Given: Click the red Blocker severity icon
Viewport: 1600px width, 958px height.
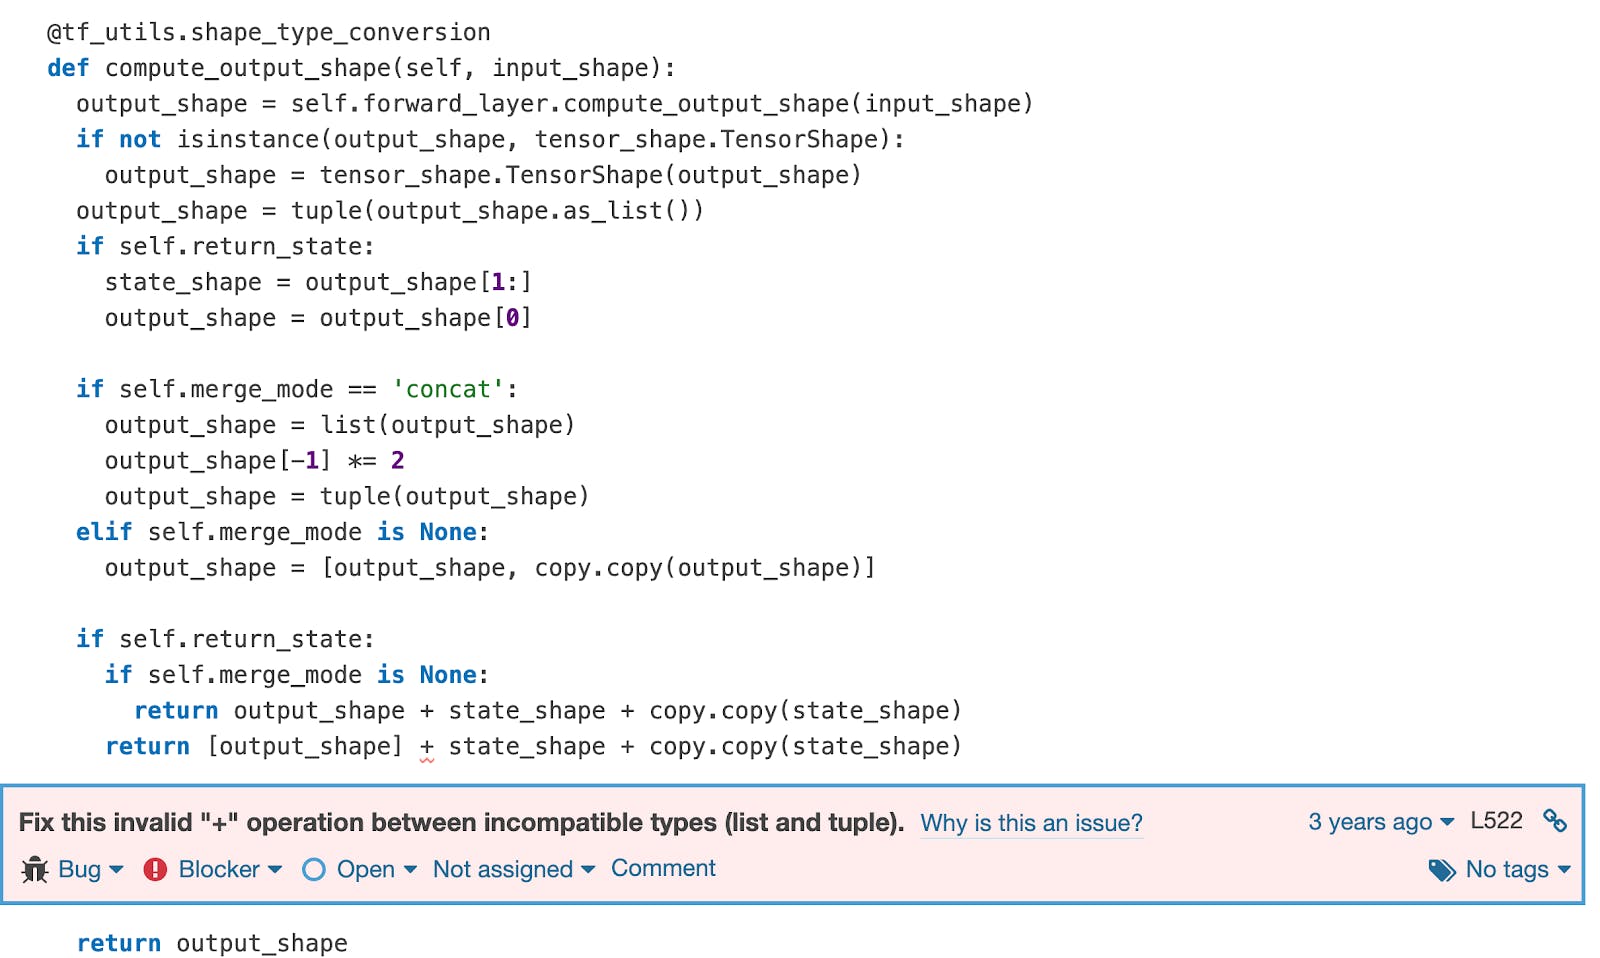Looking at the screenshot, I should [x=155, y=869].
